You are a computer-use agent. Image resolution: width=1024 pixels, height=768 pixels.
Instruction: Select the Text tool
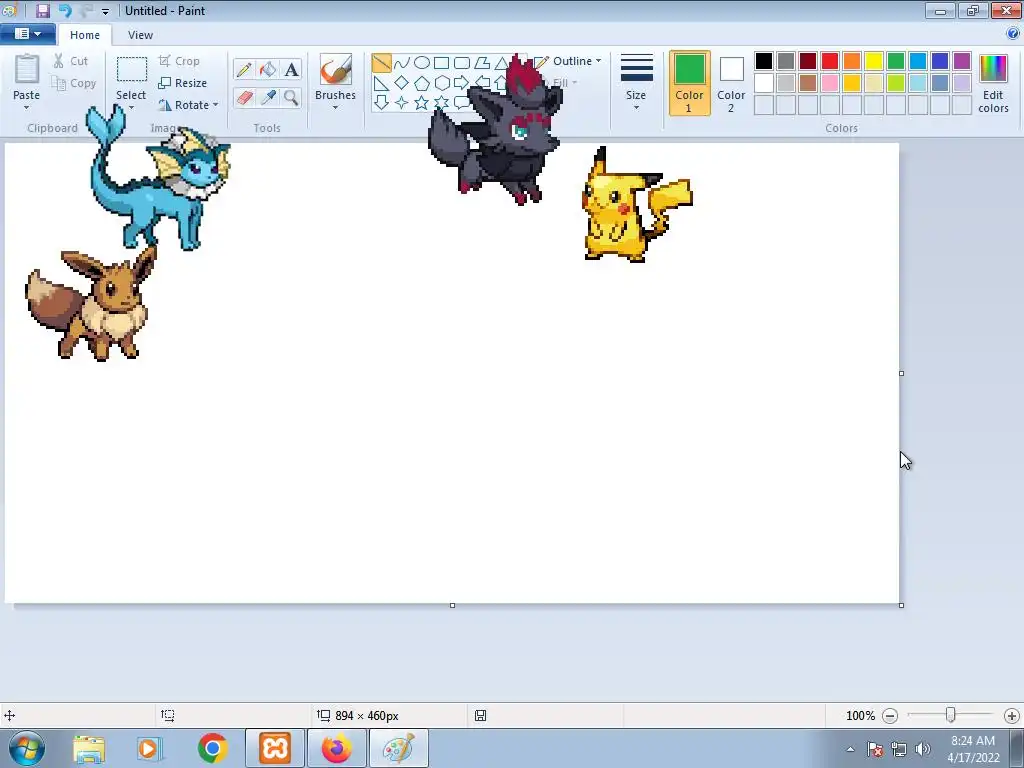291,69
